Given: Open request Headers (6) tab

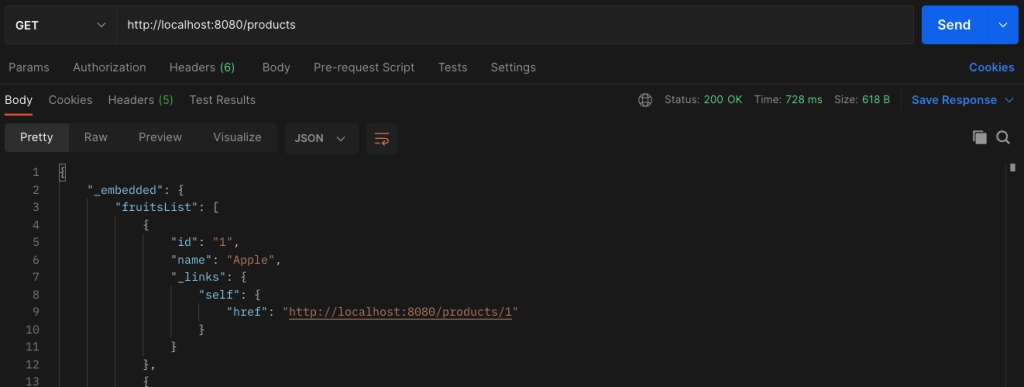Looking at the screenshot, I should pos(202,67).
